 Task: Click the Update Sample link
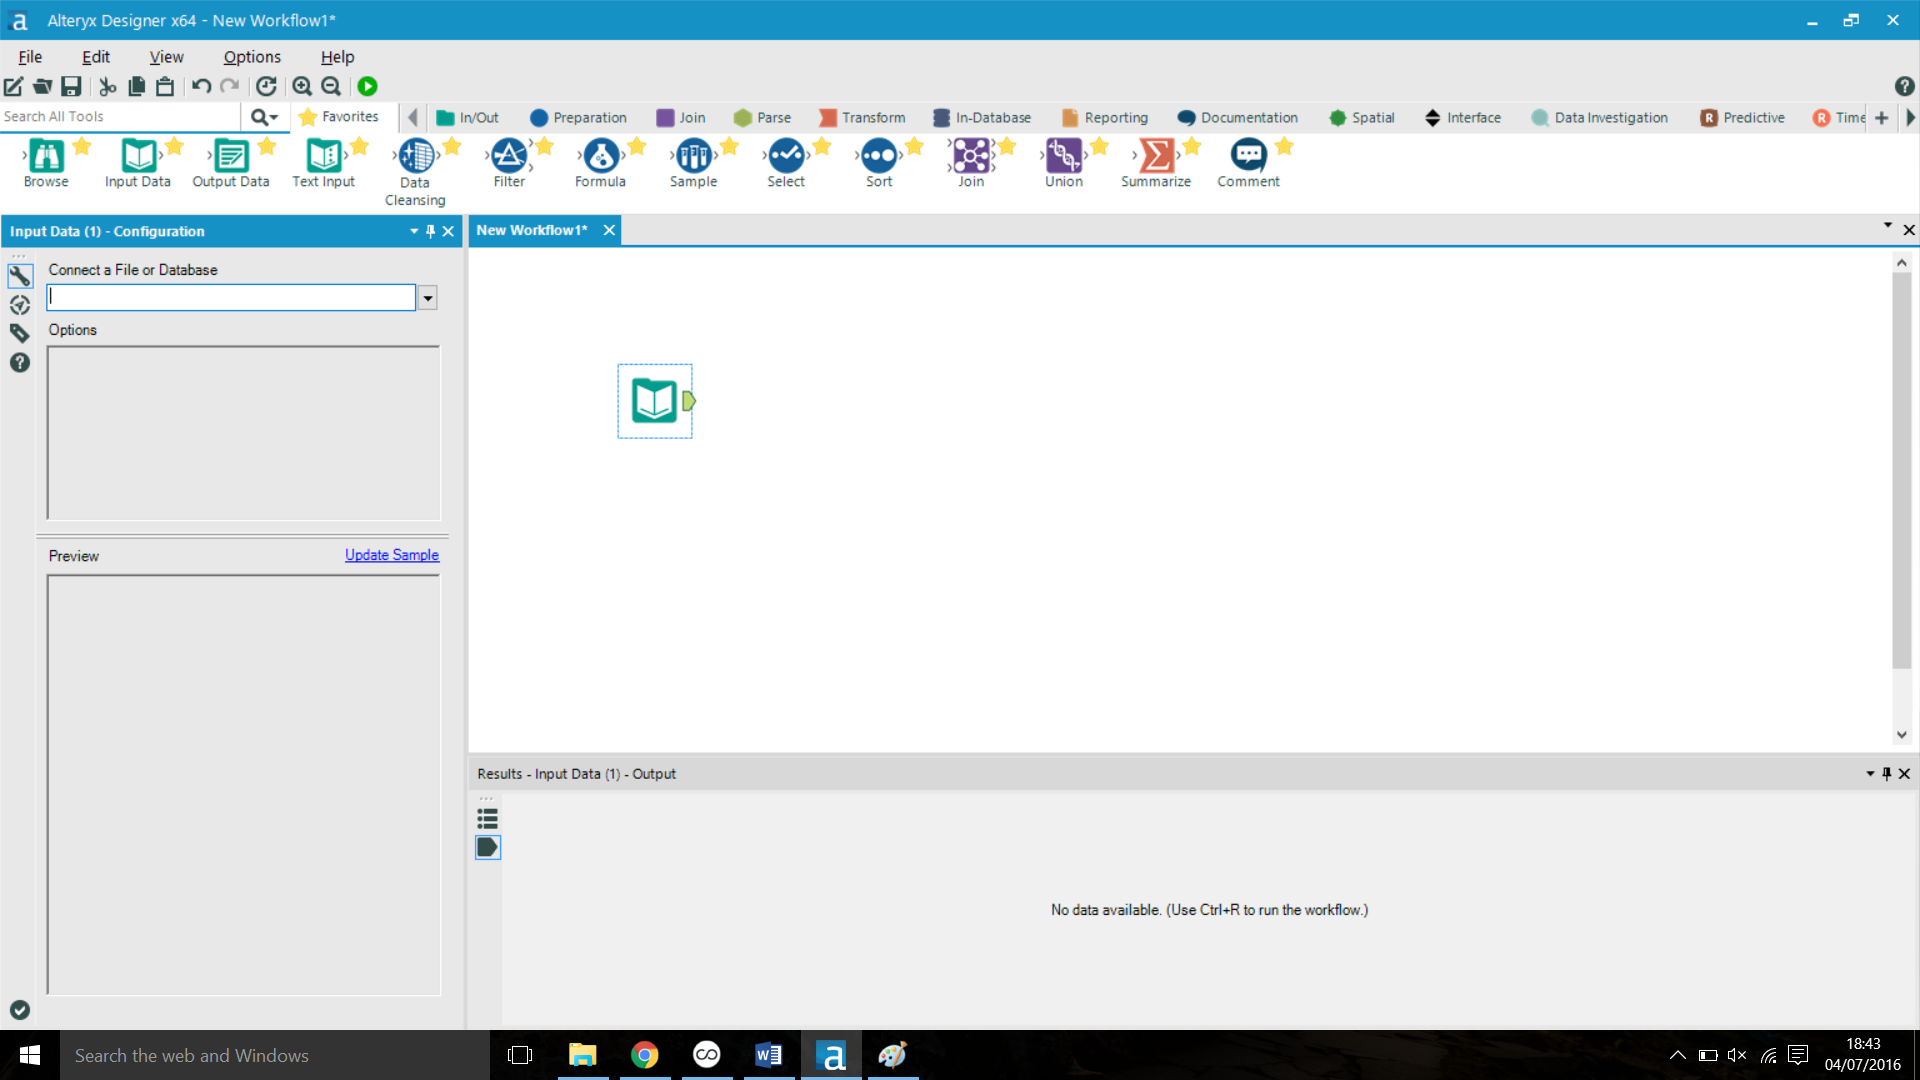391,555
